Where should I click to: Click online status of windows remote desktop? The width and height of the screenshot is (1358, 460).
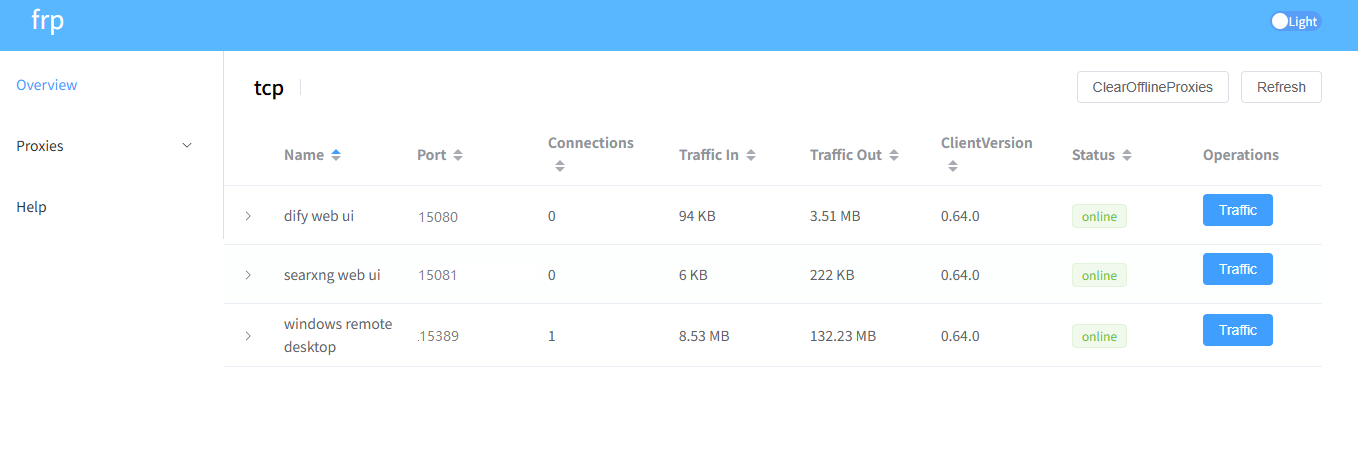[1099, 336]
